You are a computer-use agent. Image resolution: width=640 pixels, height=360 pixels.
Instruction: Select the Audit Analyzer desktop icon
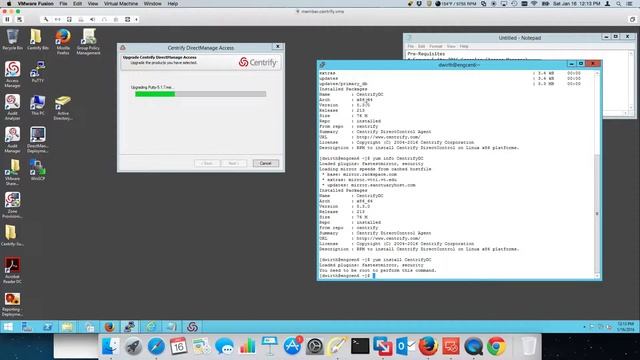click(12, 107)
